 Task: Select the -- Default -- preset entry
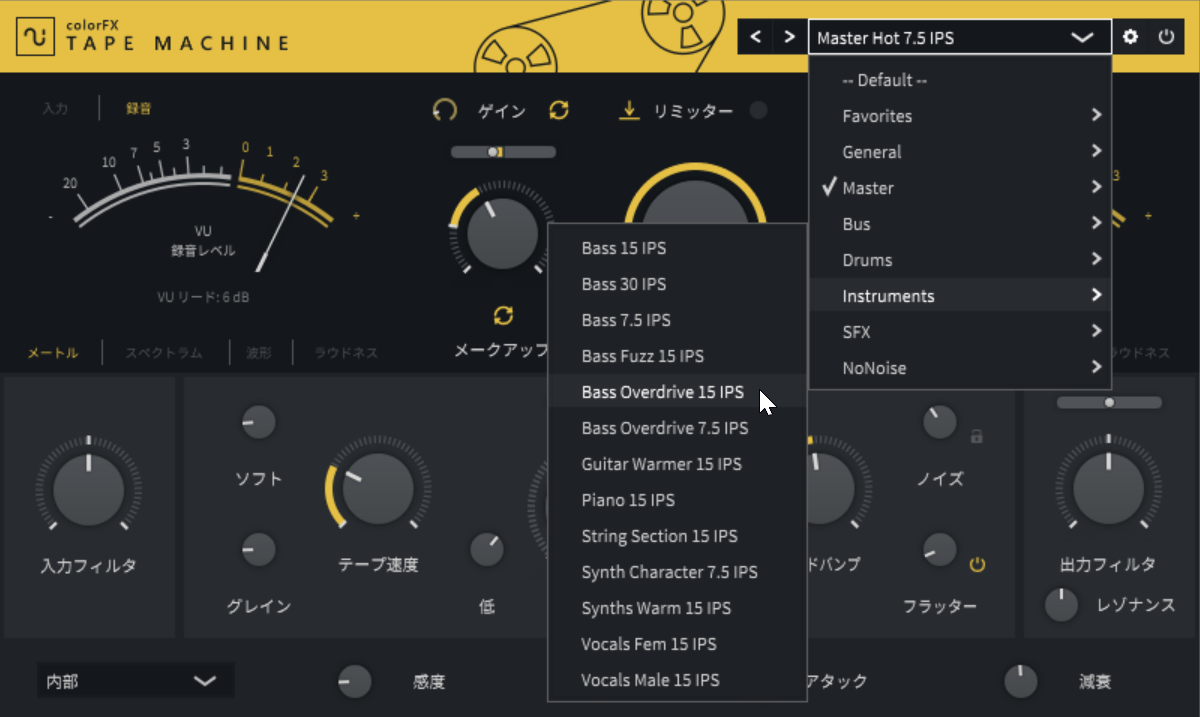[960, 80]
